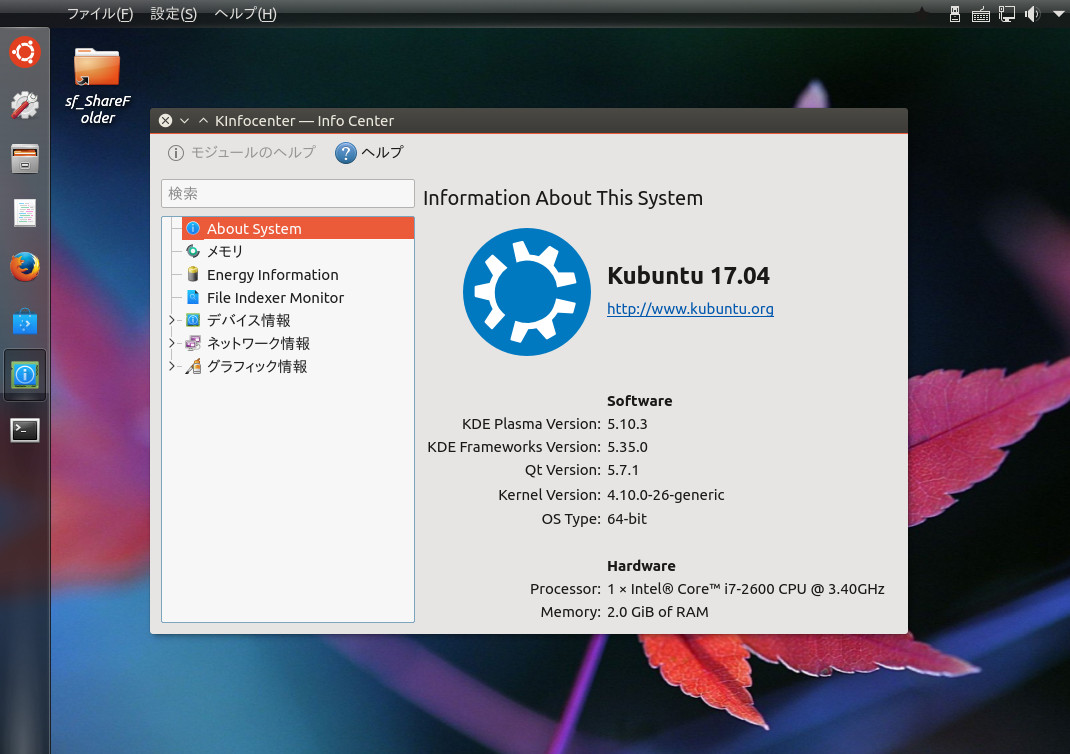The width and height of the screenshot is (1070, 754).
Task: Maximize KInfocenter with the up chevron
Action: (x=203, y=121)
